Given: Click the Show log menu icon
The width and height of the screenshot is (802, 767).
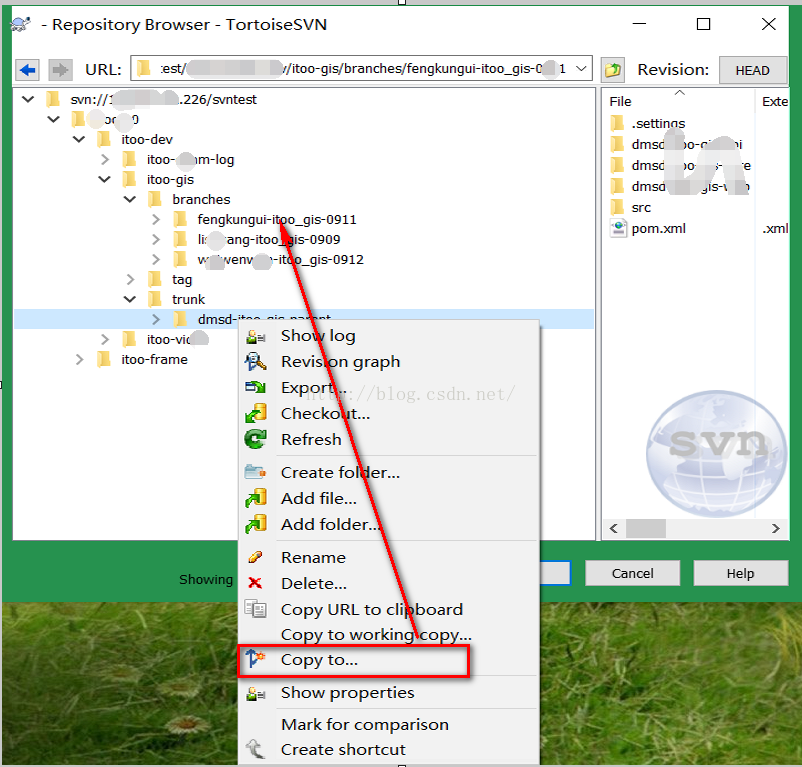Looking at the screenshot, I should coord(255,336).
